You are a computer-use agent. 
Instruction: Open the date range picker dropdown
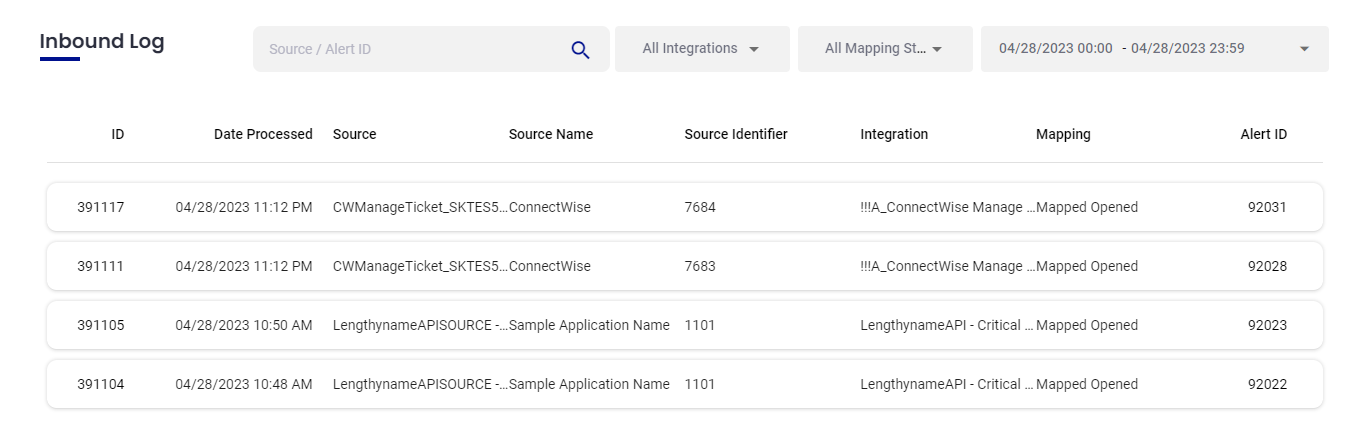click(1154, 49)
